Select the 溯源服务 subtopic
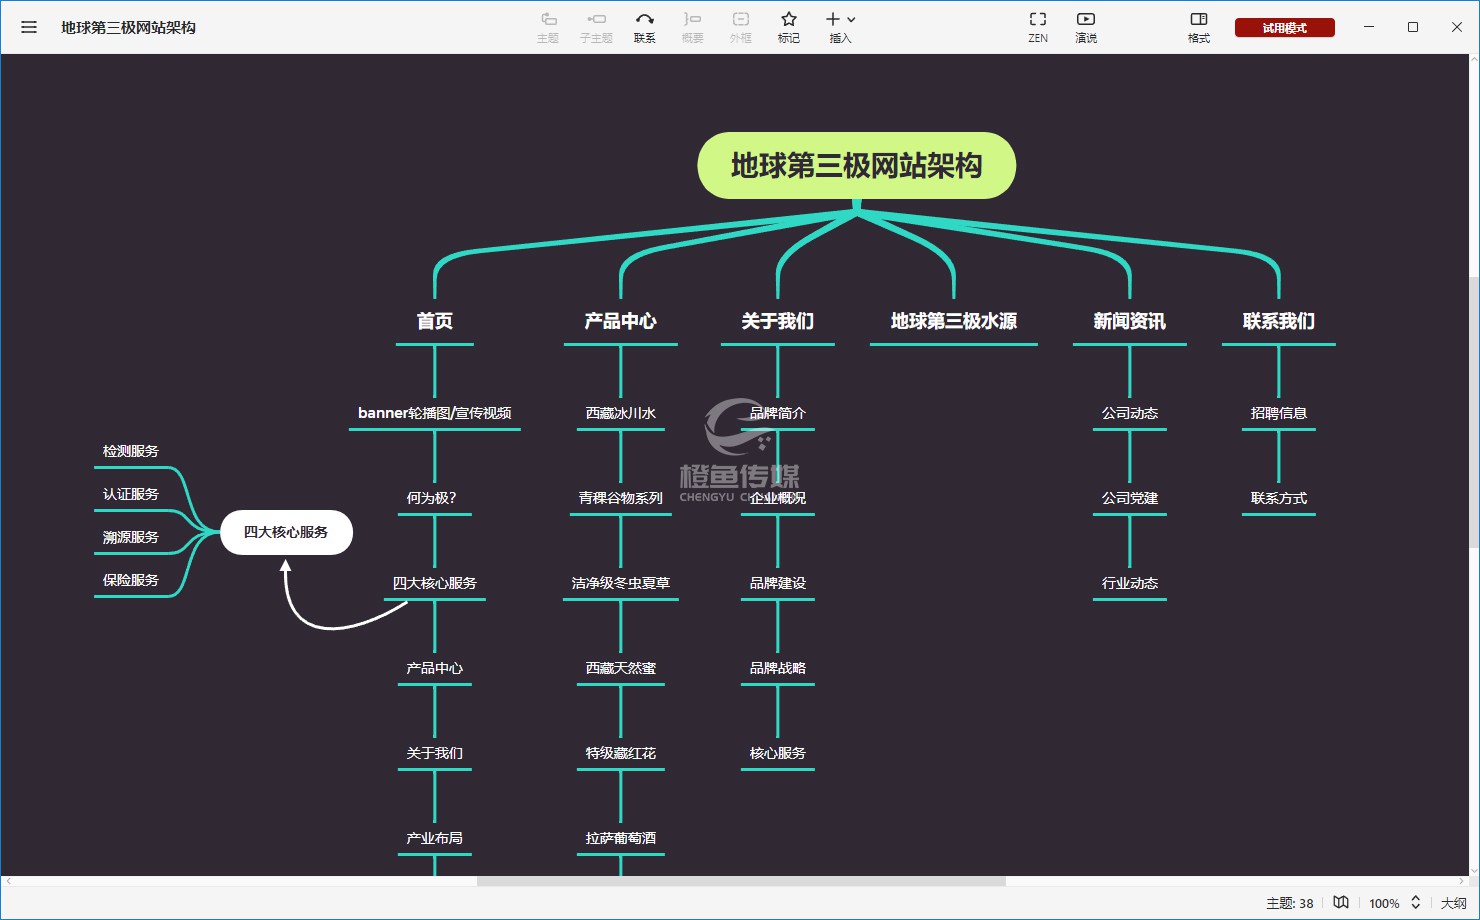The width and height of the screenshot is (1480, 920). point(131,537)
